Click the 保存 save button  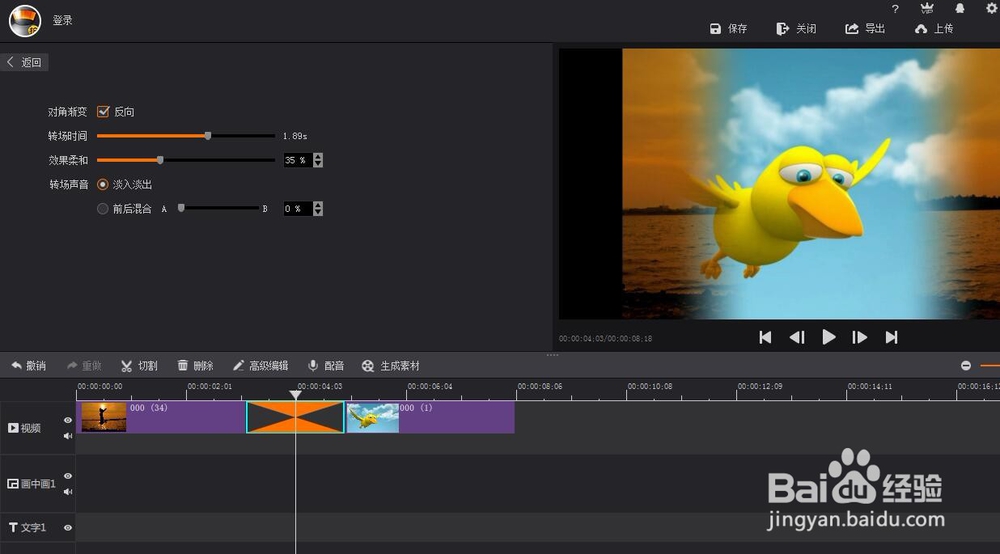pos(728,29)
